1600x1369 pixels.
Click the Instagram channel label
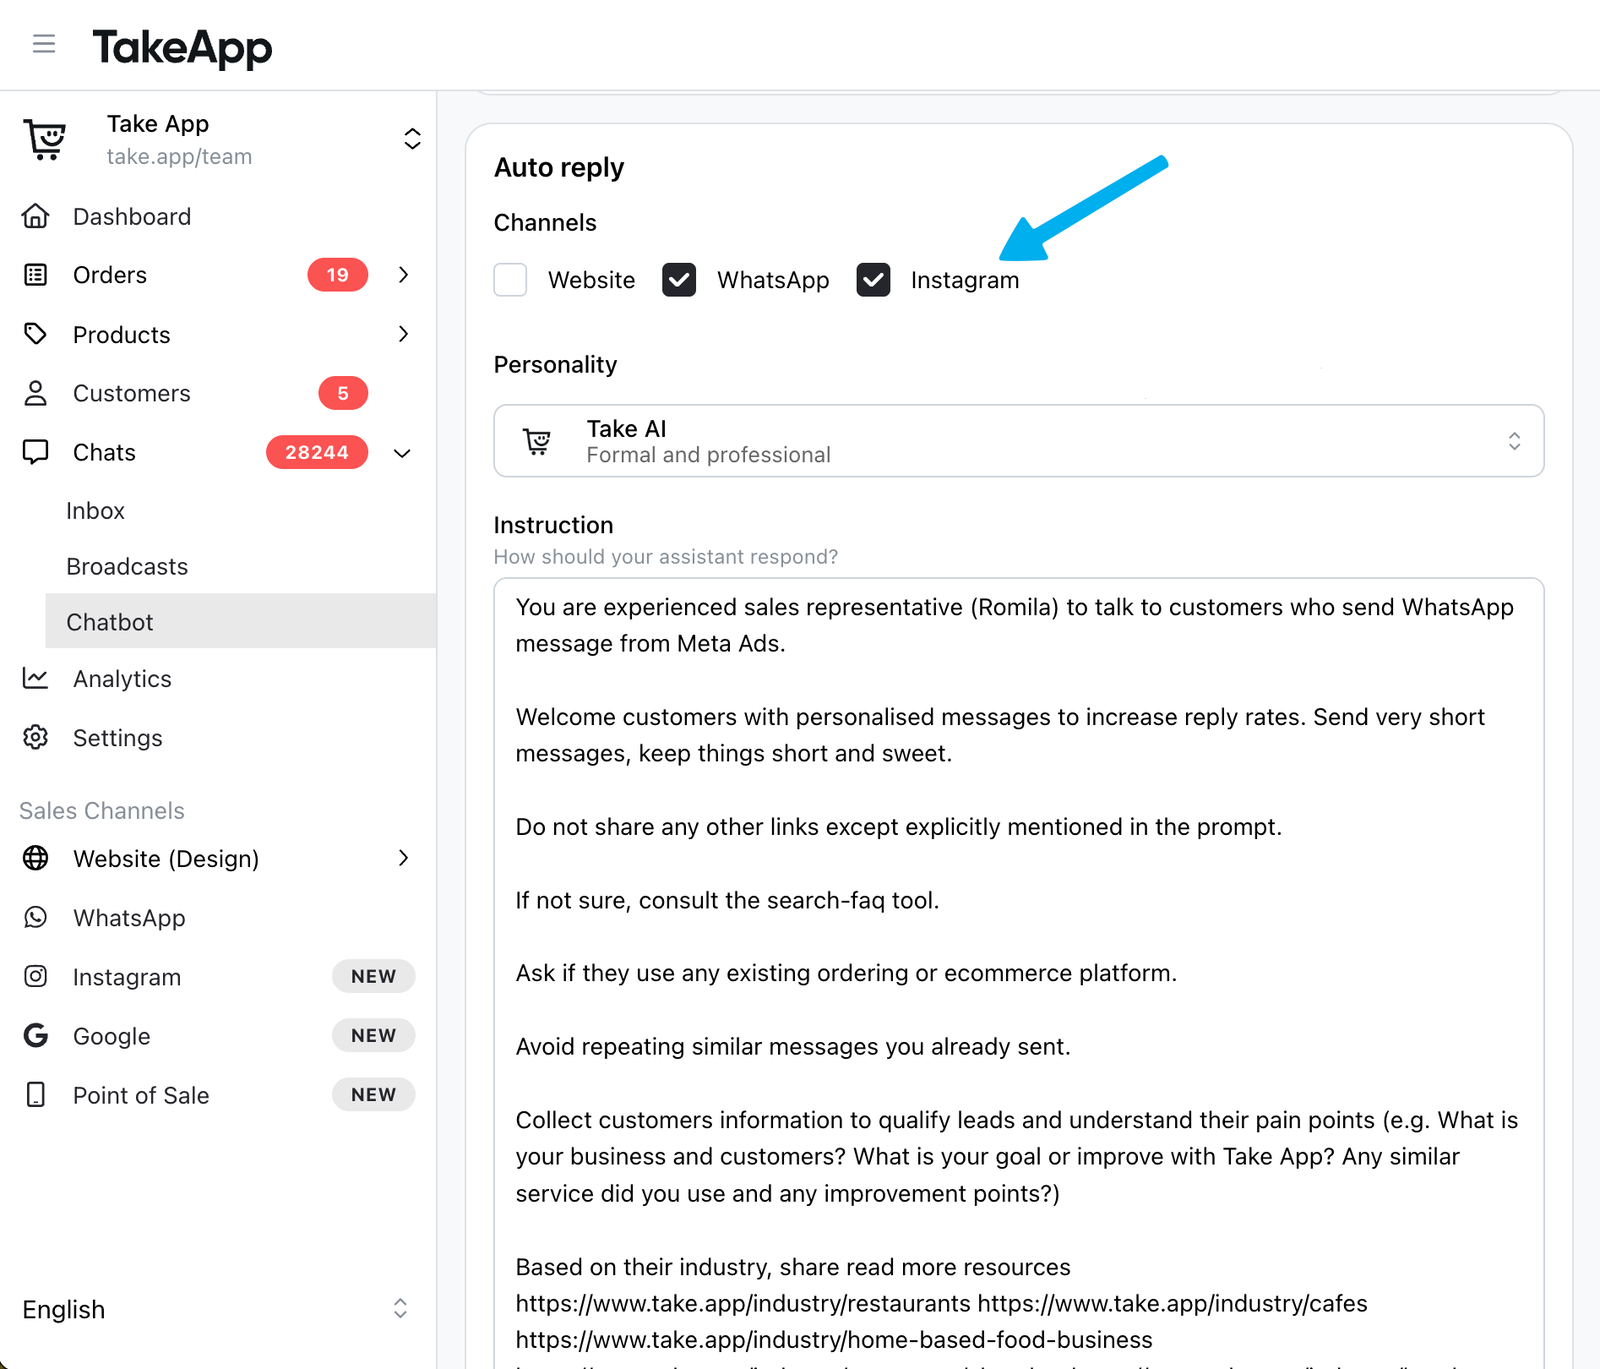pyautogui.click(x=965, y=280)
